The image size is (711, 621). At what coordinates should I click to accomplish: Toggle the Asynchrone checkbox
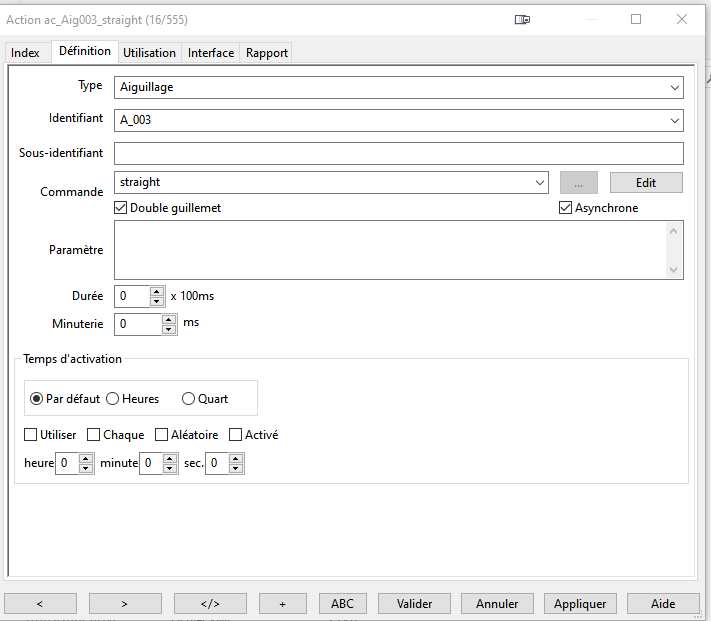coord(566,208)
